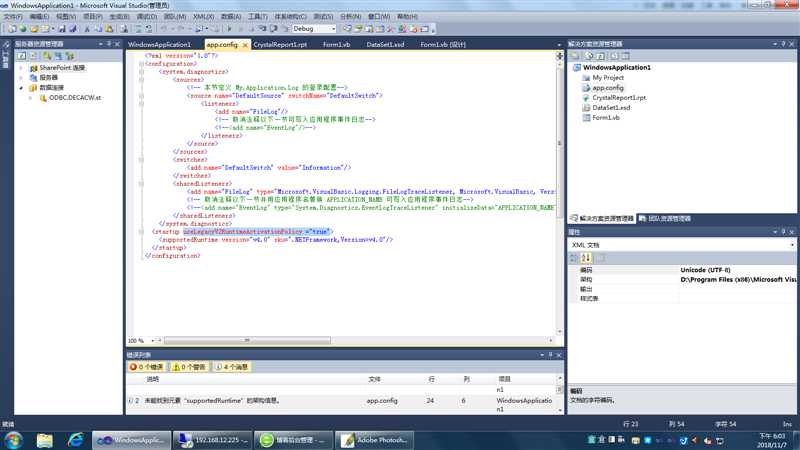
Task: Select app.config in Solution Explorer
Action: tap(608, 88)
